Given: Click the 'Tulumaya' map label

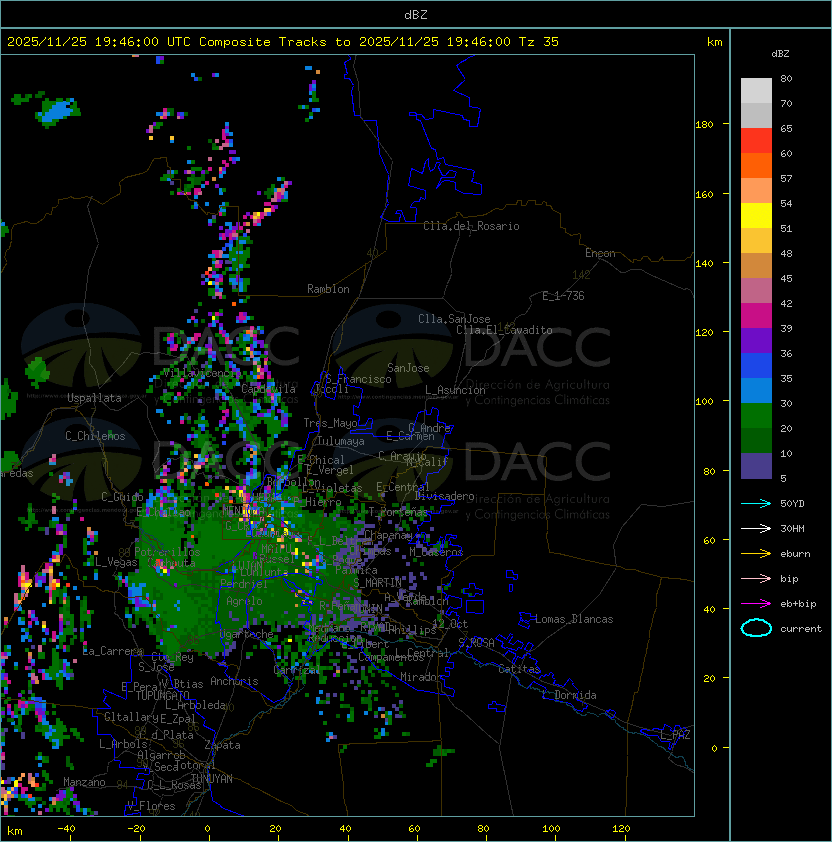Looking at the screenshot, I should click(341, 441).
